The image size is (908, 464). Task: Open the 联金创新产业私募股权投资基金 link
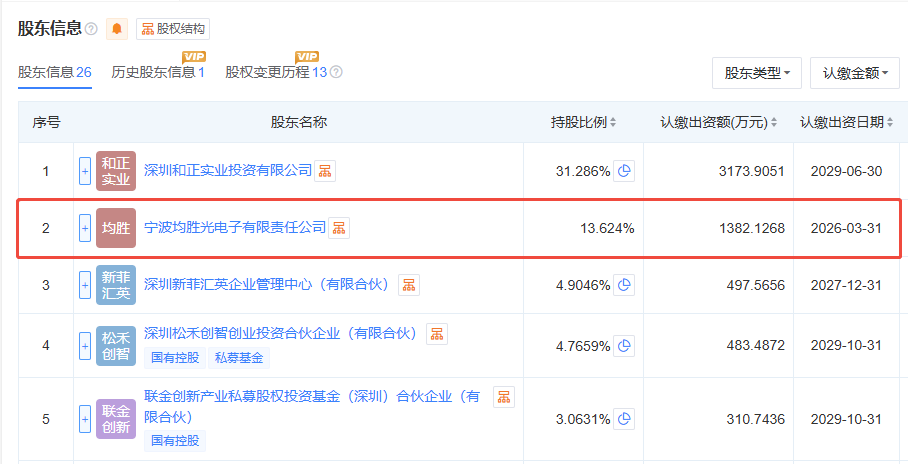(x=312, y=407)
